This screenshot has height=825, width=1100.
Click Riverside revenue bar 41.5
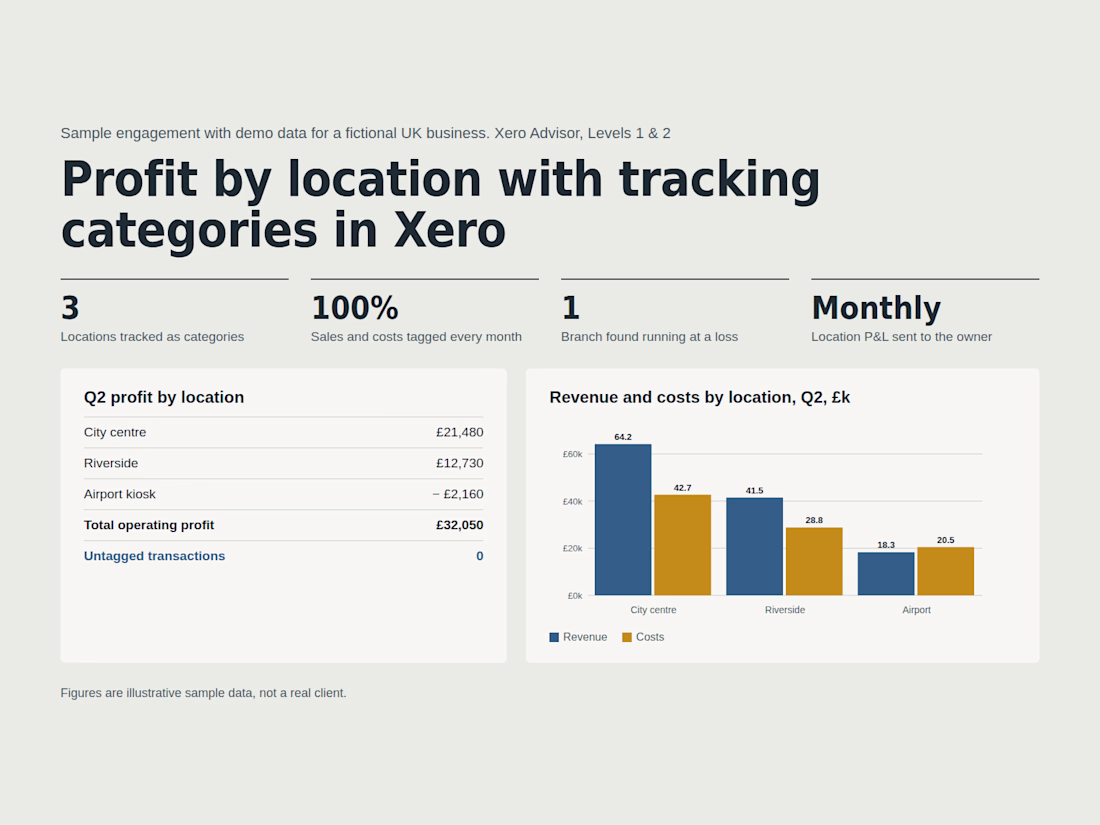pos(754,546)
